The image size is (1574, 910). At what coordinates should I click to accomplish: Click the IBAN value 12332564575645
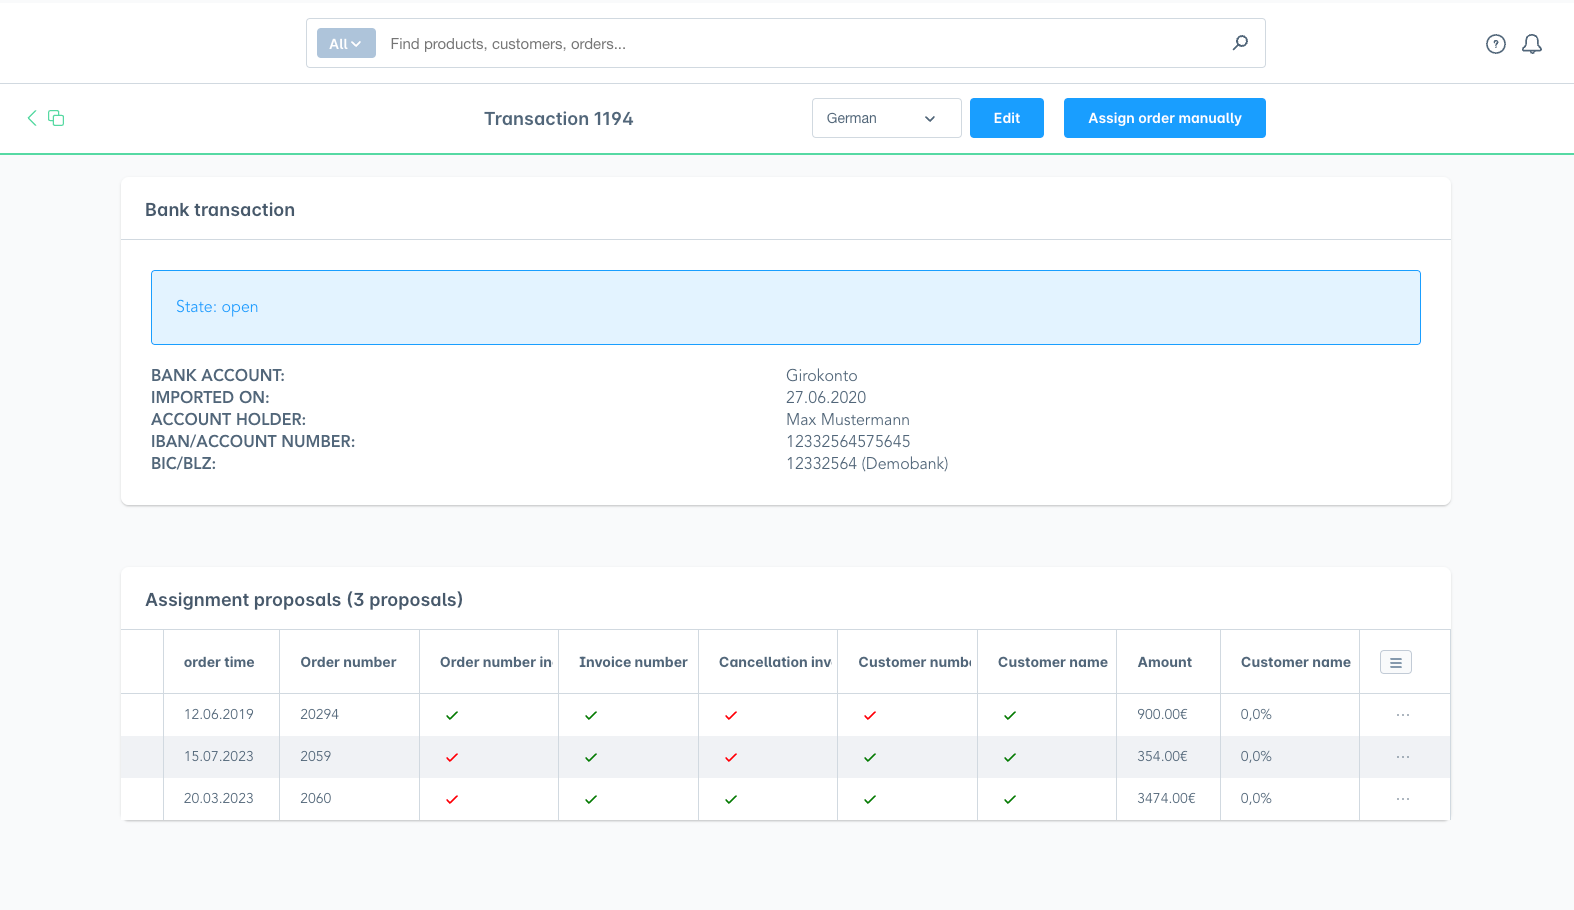(x=848, y=441)
